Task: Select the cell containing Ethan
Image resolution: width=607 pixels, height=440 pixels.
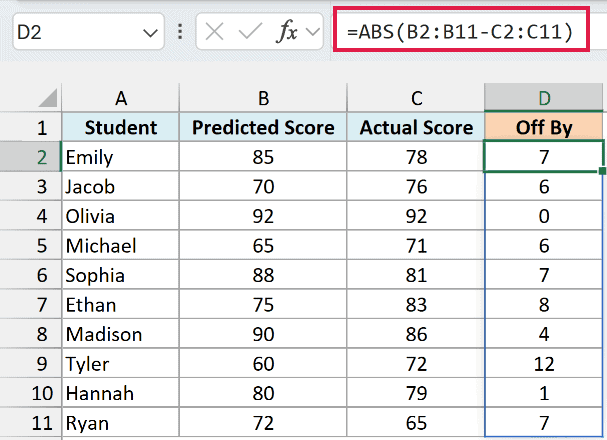Action: [120, 304]
